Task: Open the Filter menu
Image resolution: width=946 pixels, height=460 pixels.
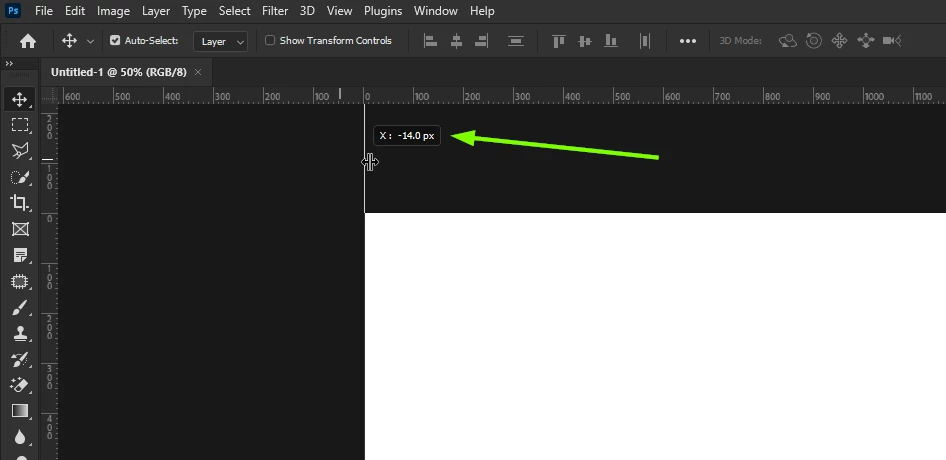Action: (275, 11)
